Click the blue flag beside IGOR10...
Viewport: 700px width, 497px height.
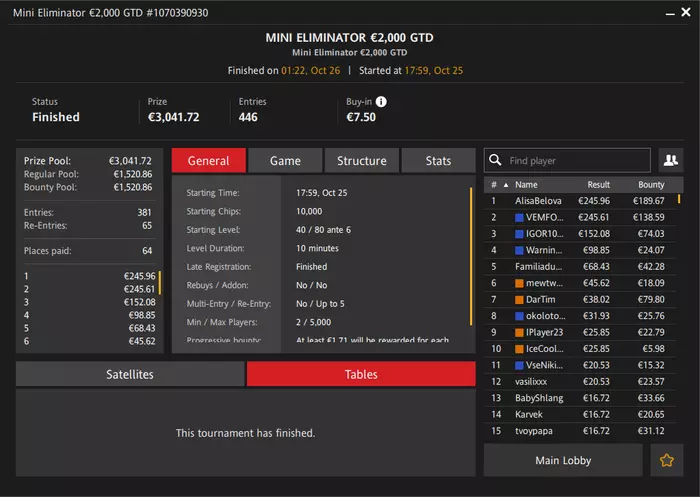point(519,234)
